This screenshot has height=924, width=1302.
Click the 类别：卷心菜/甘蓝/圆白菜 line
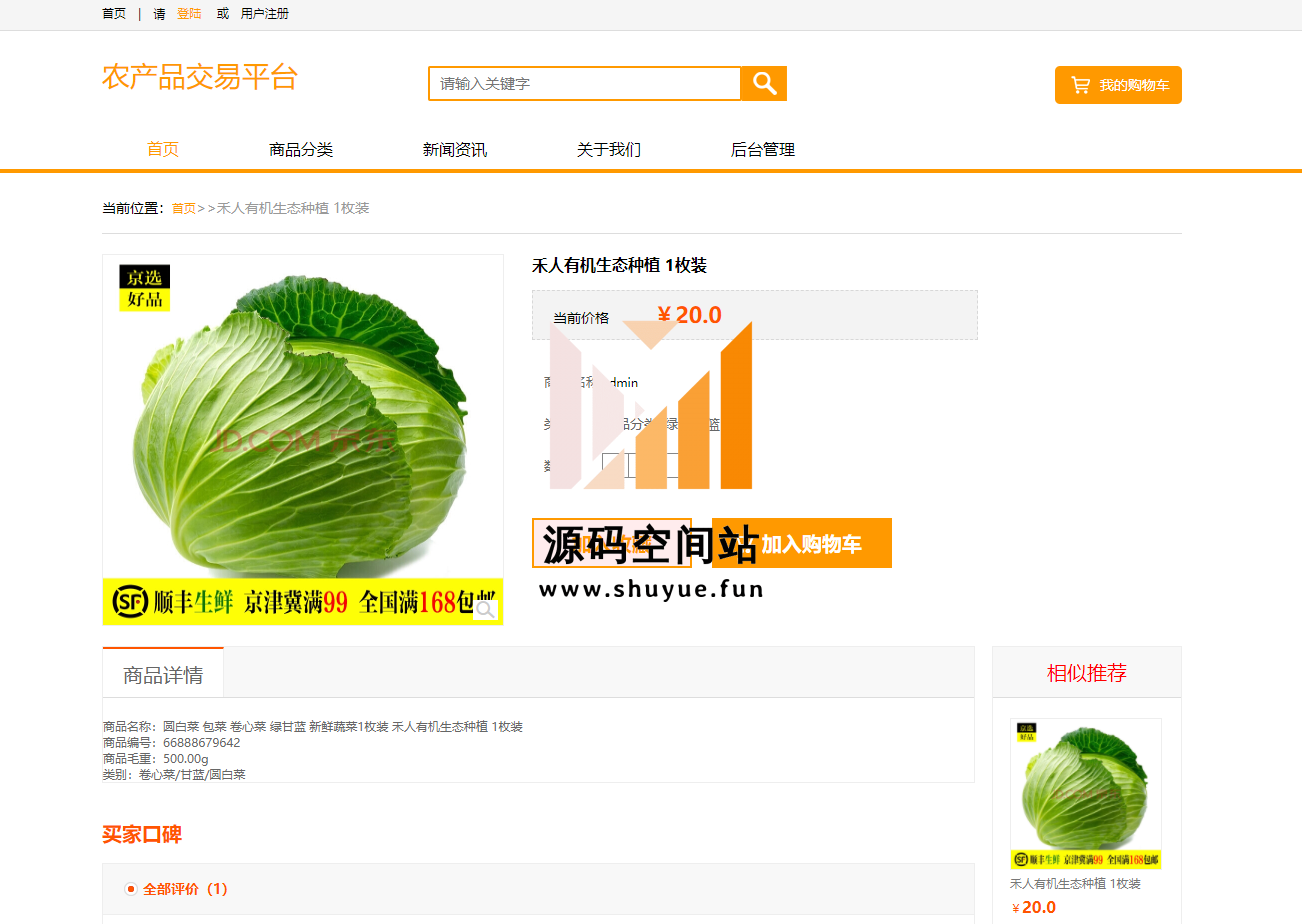[174, 775]
